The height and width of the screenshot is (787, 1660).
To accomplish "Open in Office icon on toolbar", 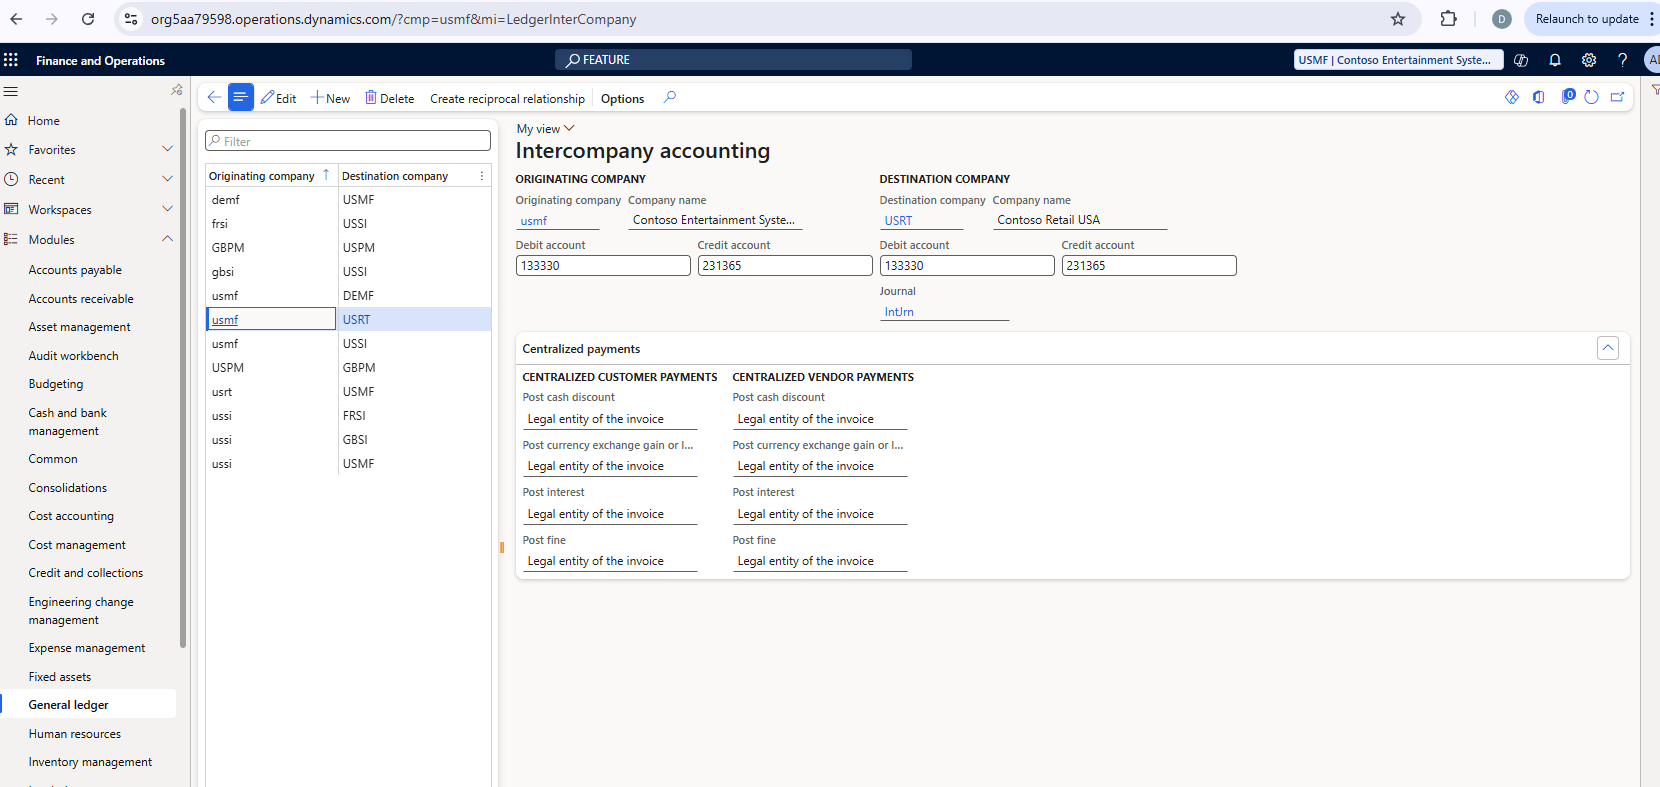I will point(1539,97).
